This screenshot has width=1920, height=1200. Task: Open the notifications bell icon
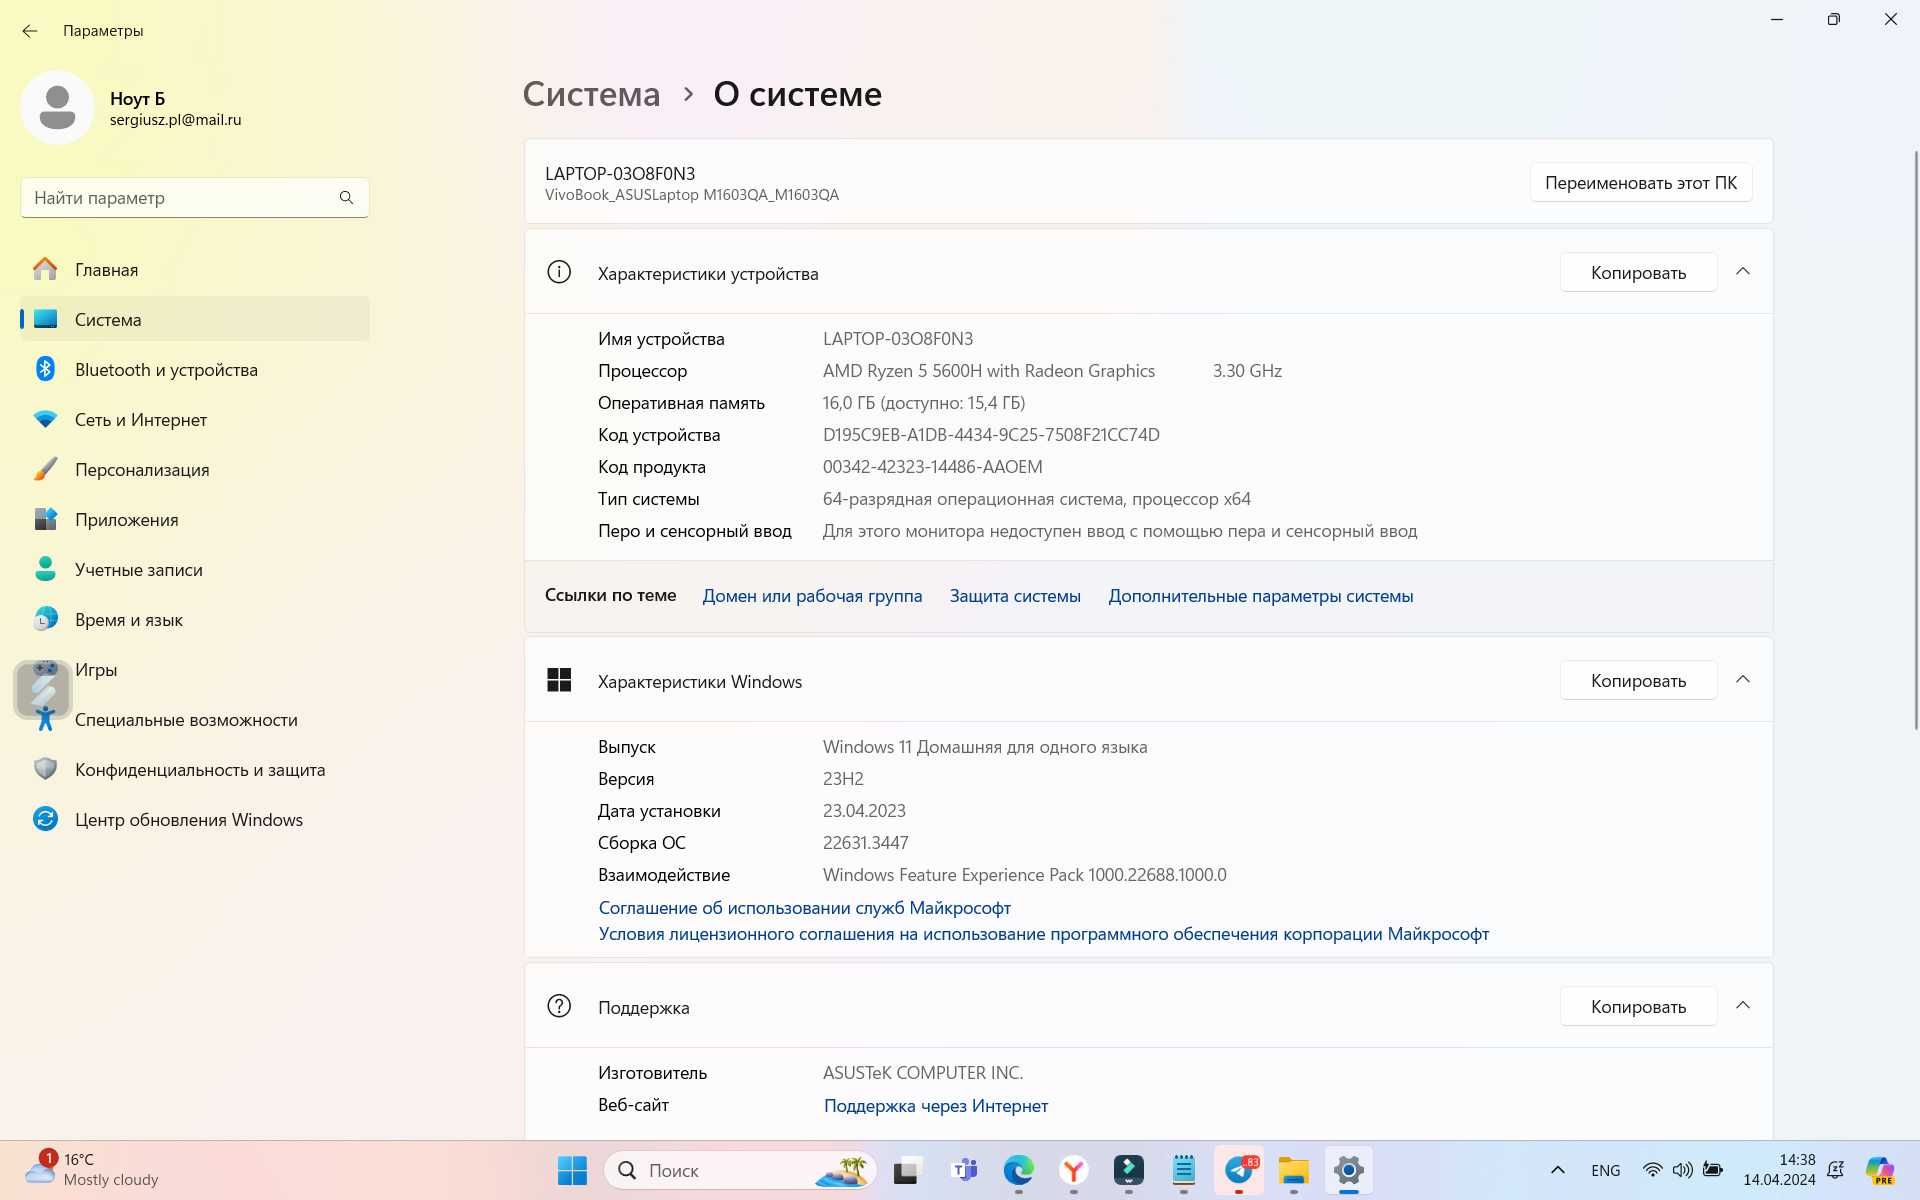click(1836, 1170)
